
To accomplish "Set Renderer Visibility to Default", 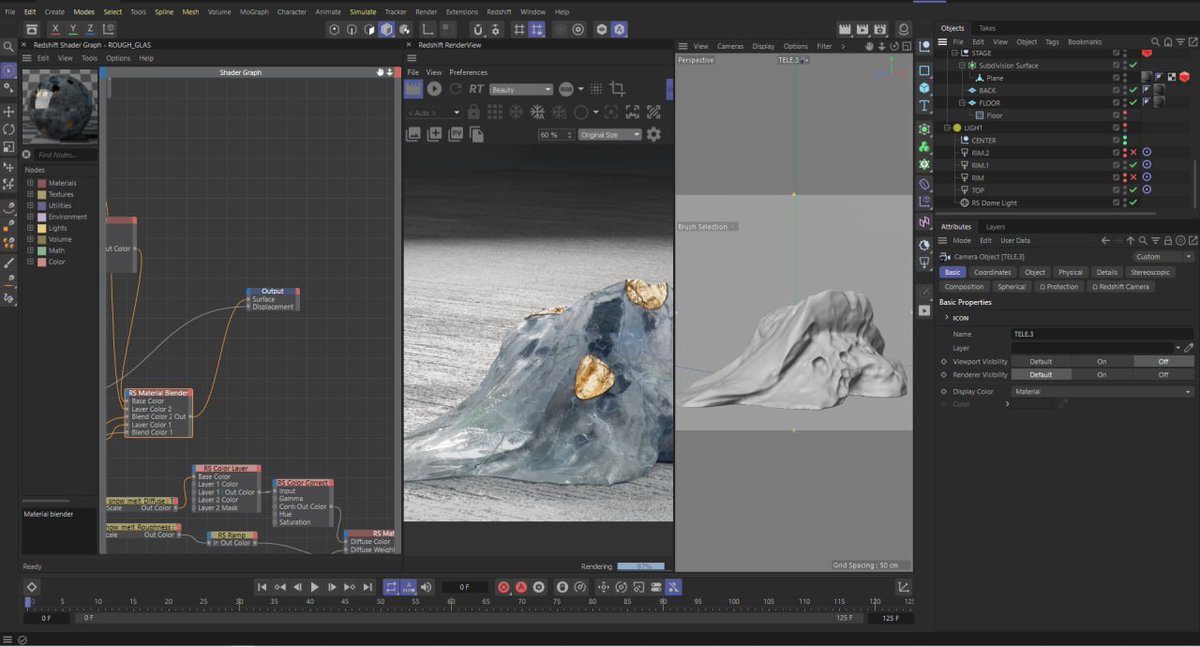I will (1041, 374).
